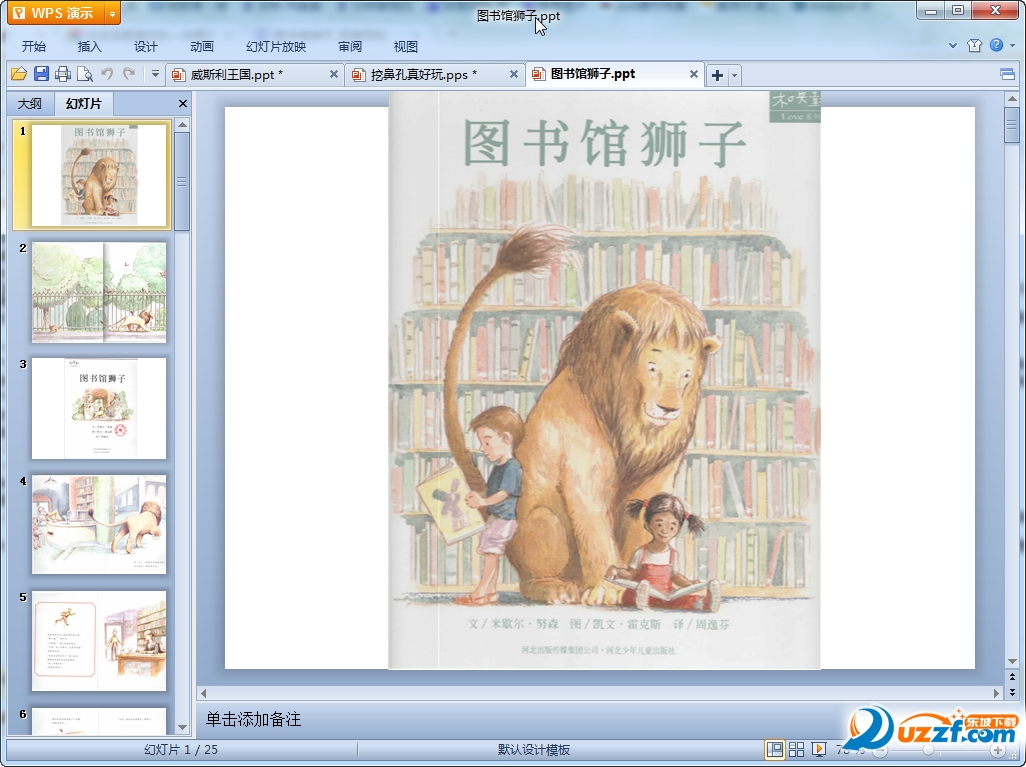Click horizontal scroll left arrow

pos(203,692)
